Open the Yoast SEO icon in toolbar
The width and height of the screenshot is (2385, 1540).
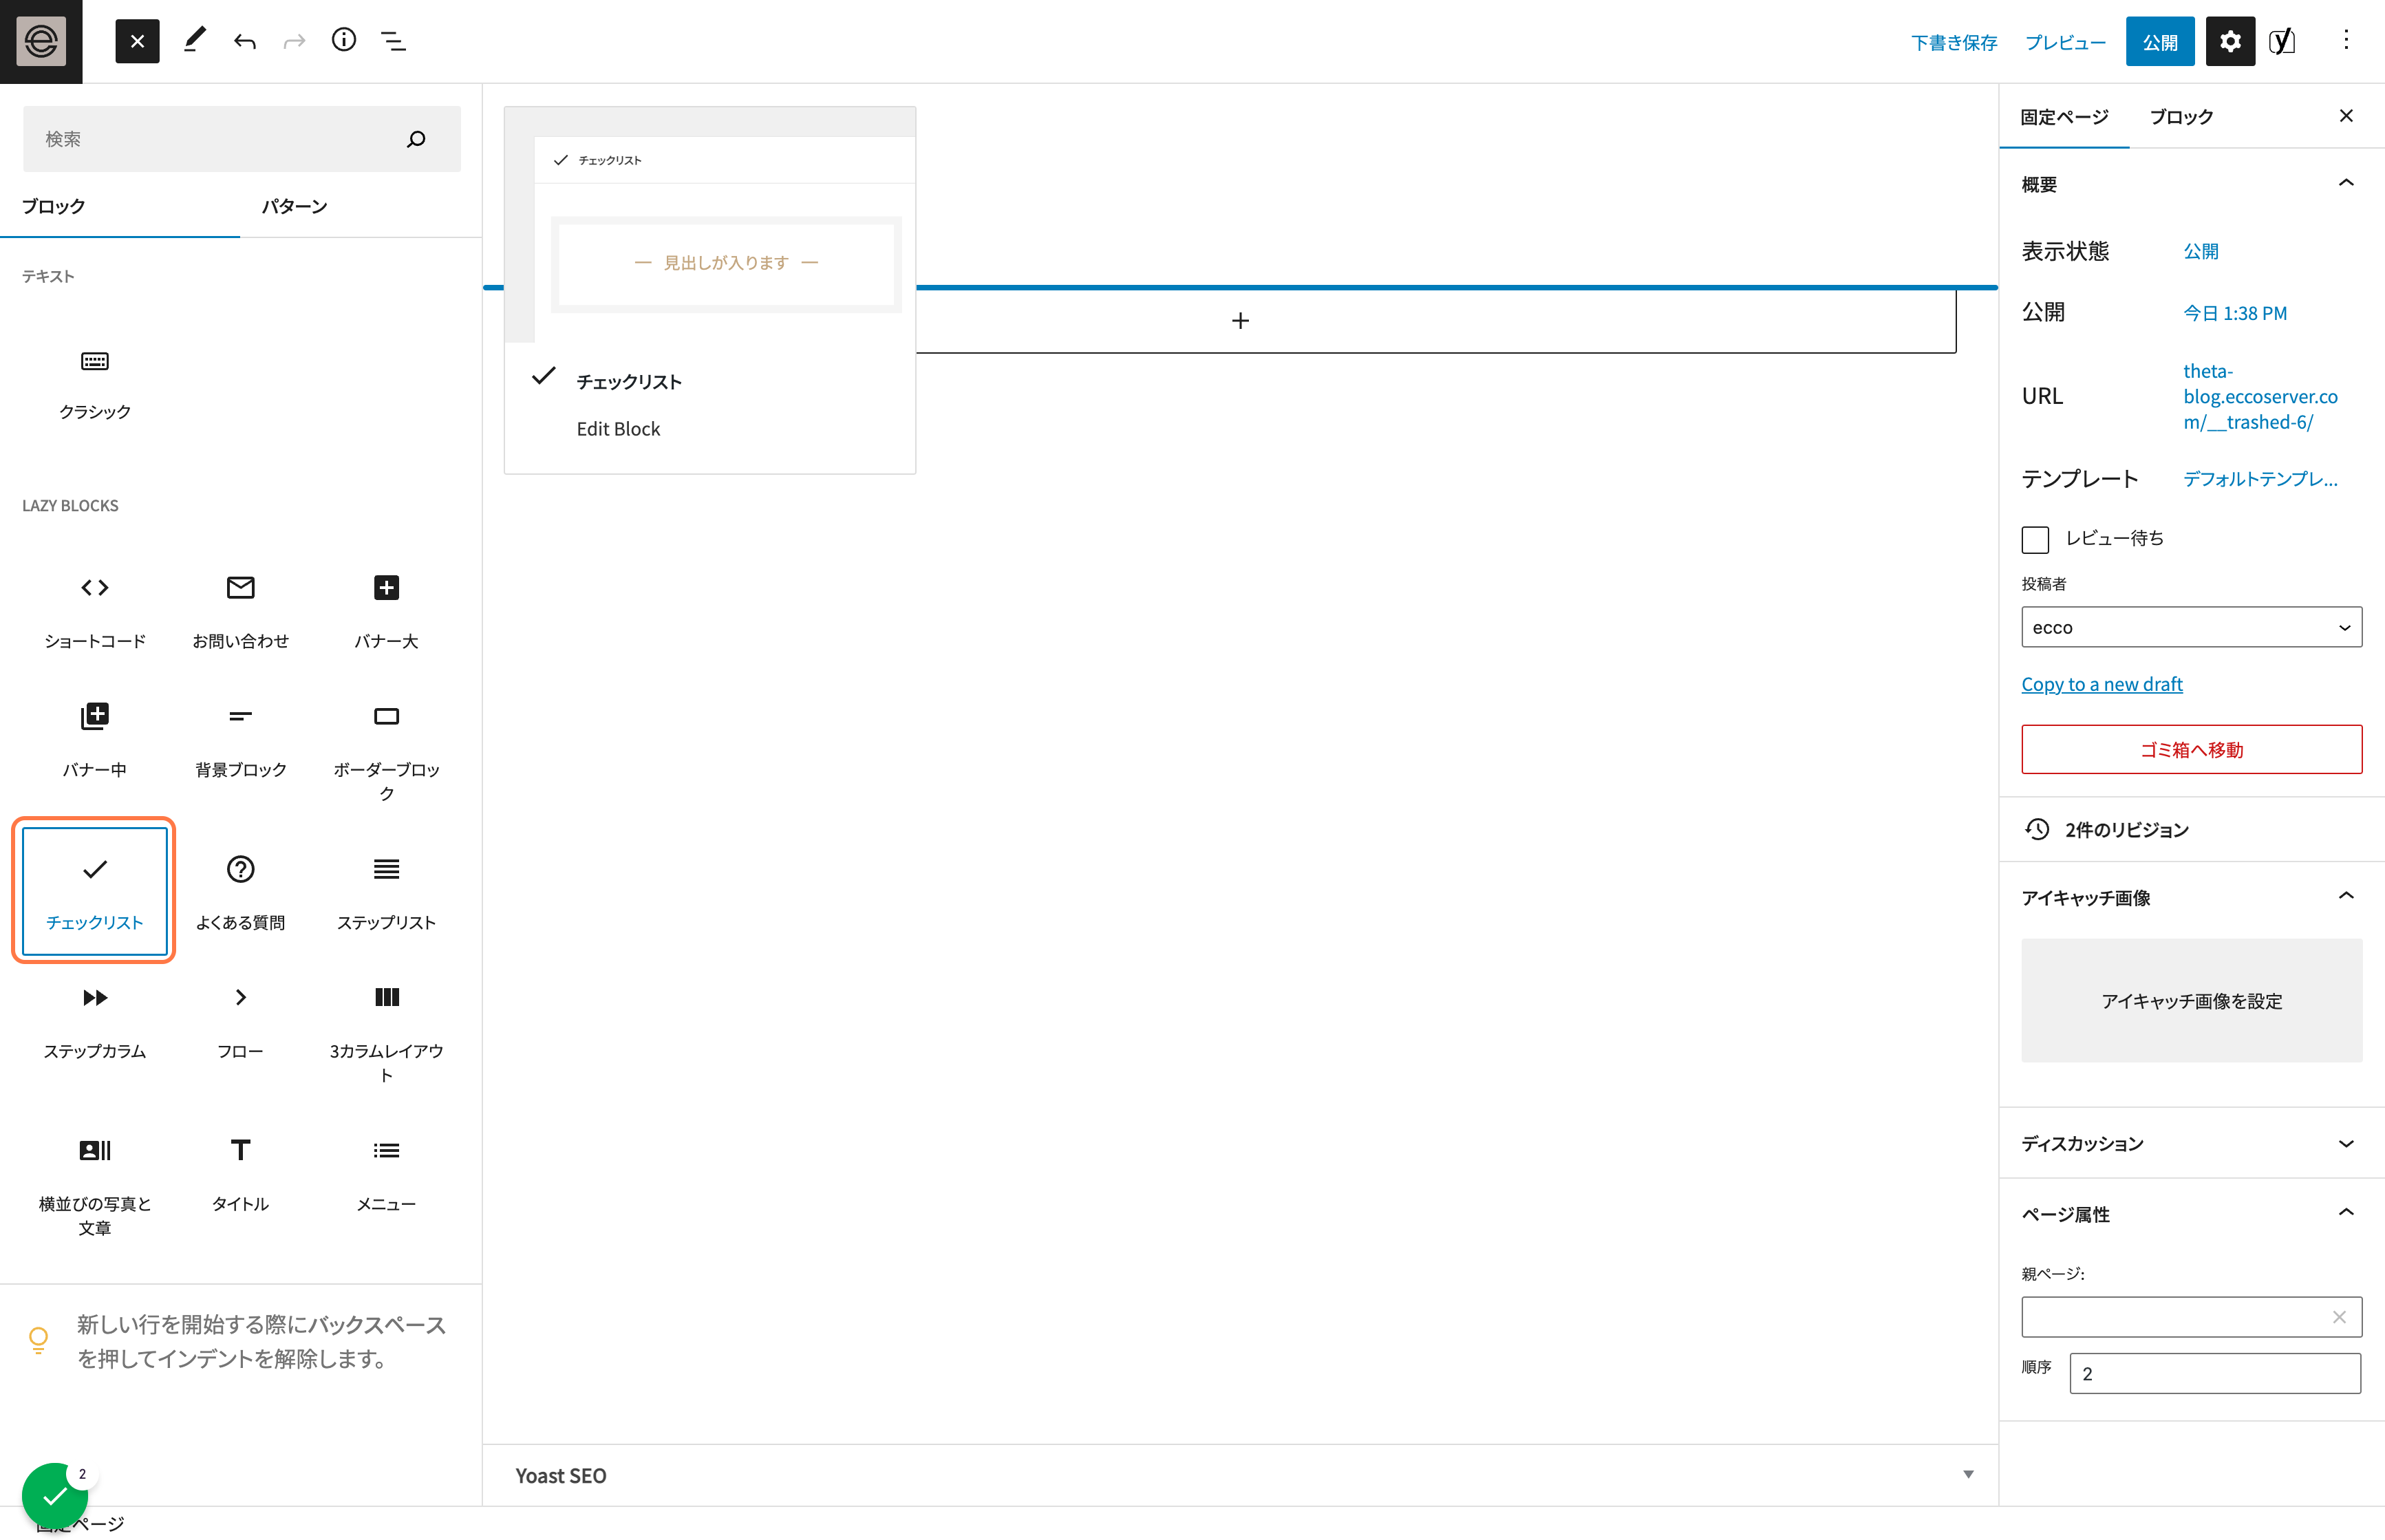[2282, 41]
